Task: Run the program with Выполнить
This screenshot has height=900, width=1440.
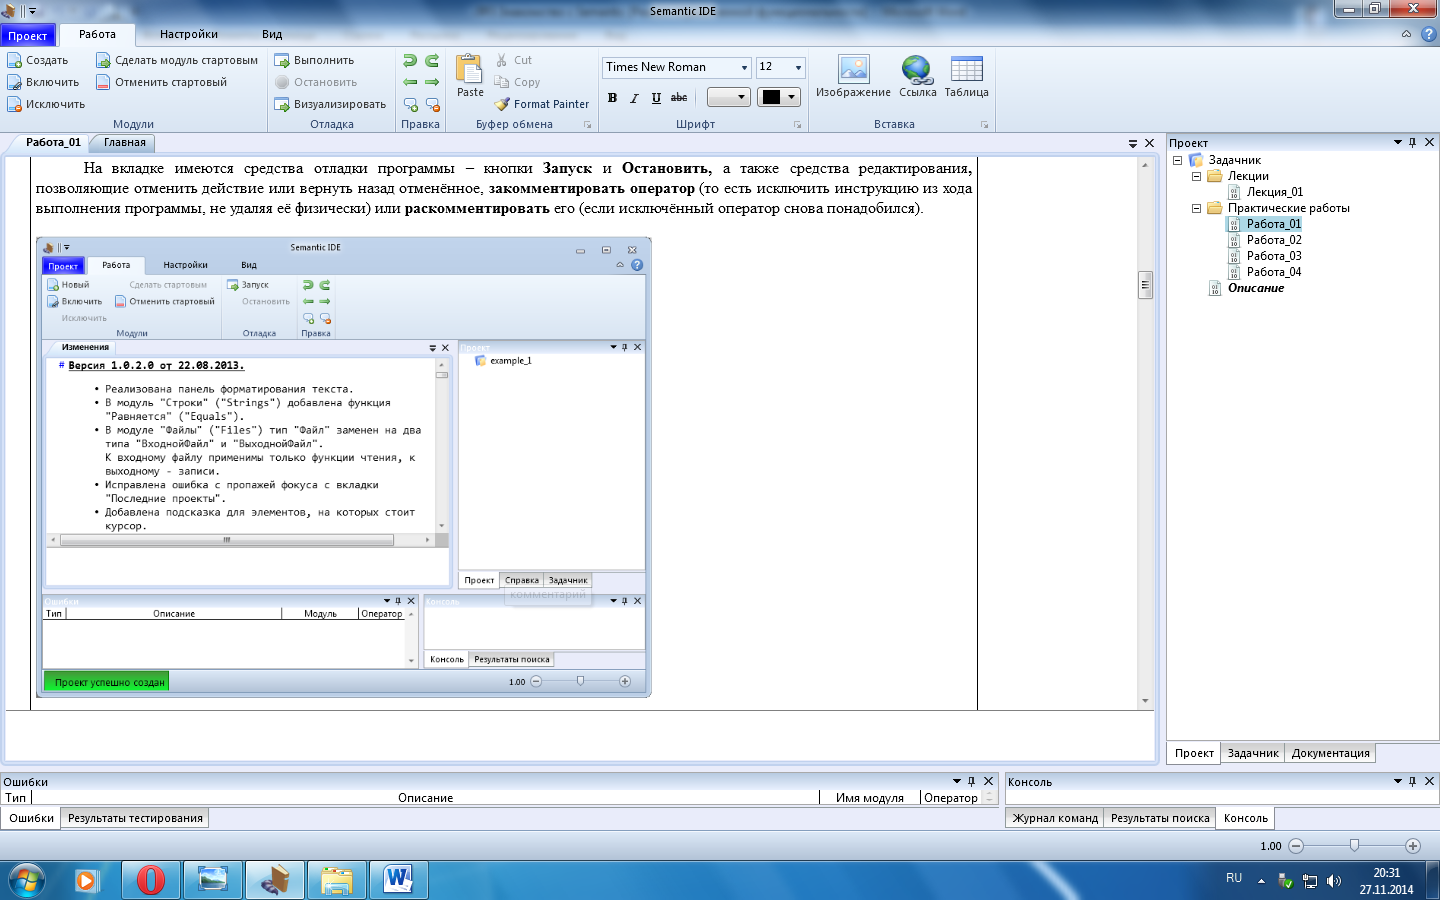Action: [x=314, y=60]
